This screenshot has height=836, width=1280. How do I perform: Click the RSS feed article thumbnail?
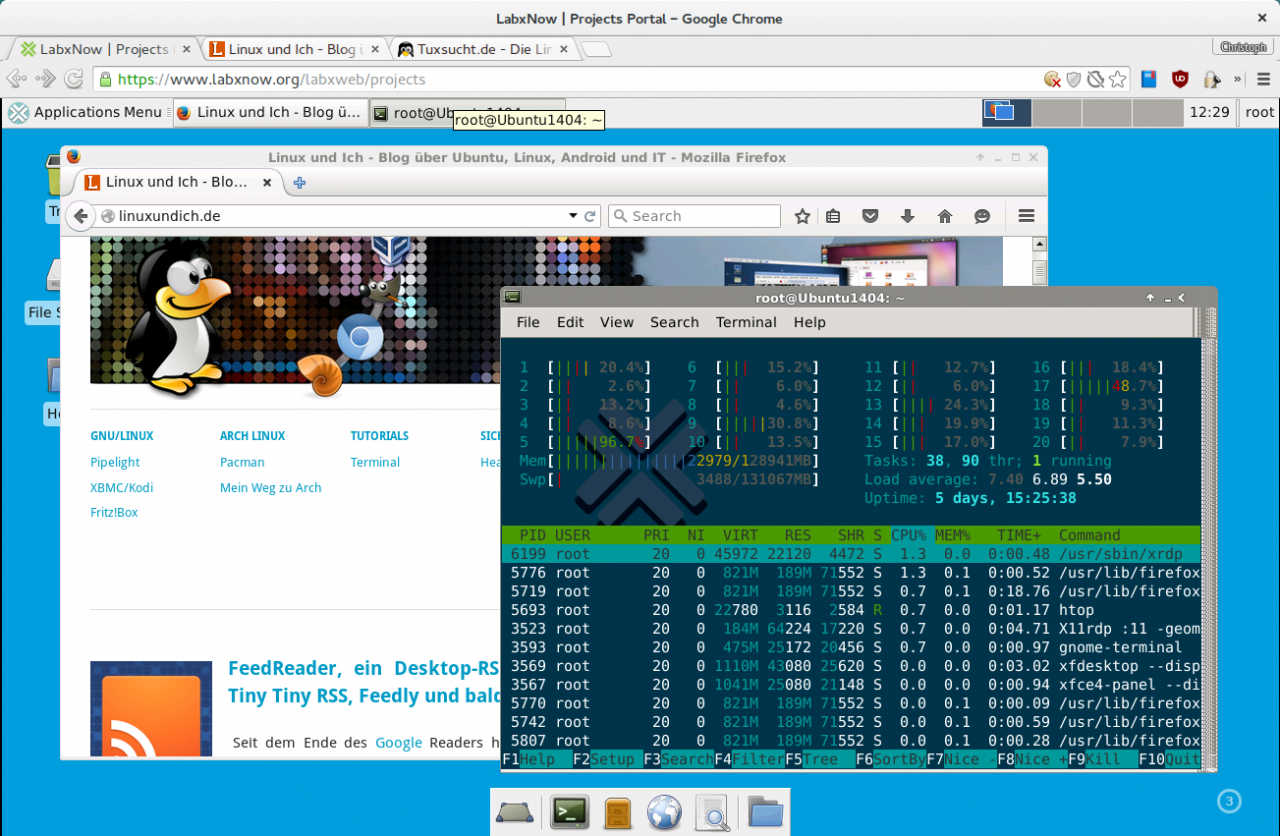pyautogui.click(x=151, y=709)
